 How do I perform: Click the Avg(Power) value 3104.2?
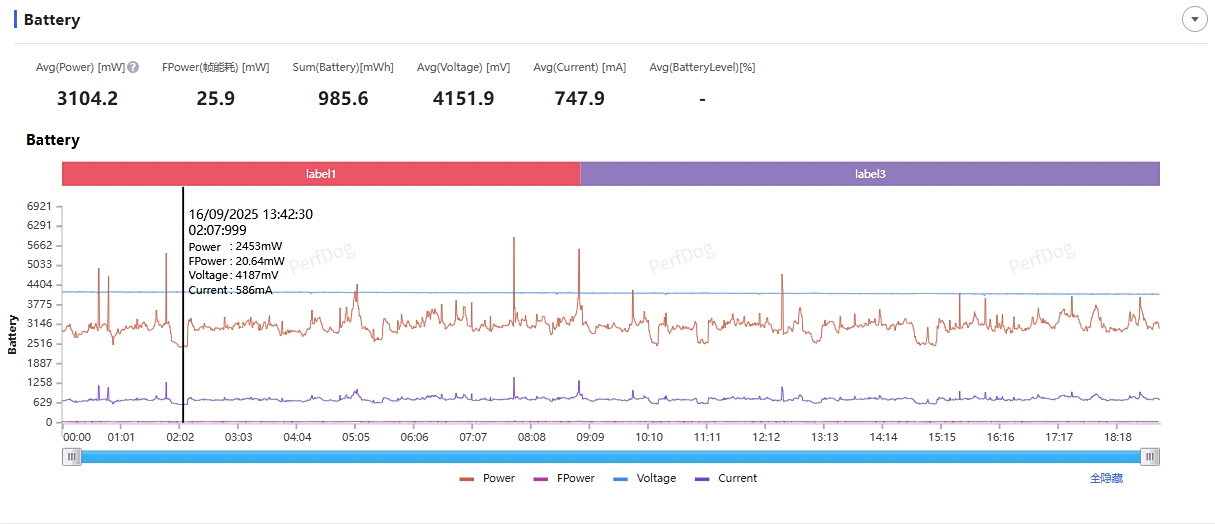[x=87, y=99]
